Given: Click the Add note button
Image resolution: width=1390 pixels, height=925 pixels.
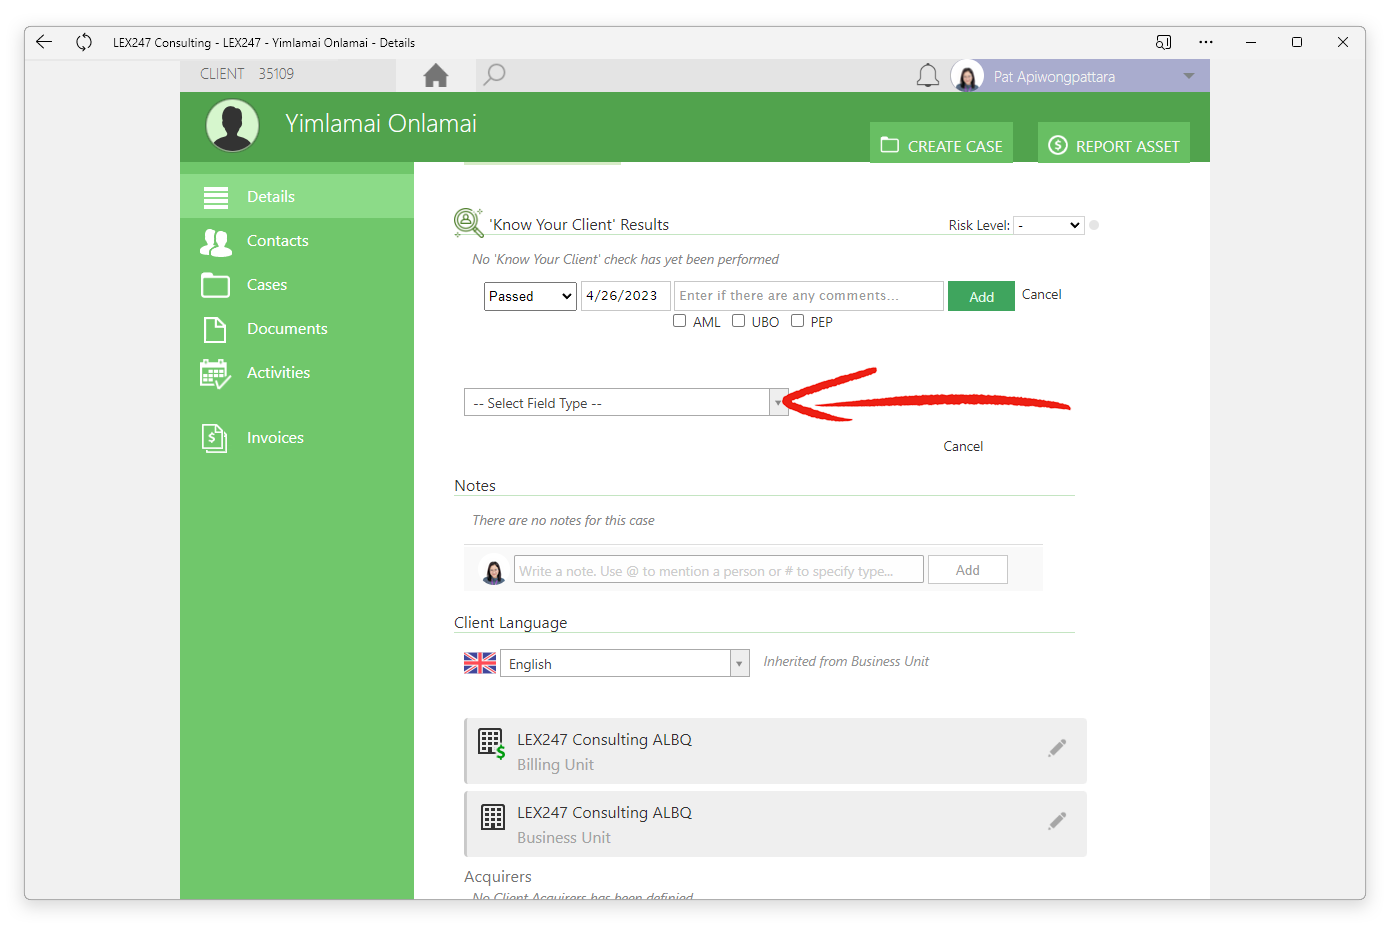Looking at the screenshot, I should [x=968, y=570].
